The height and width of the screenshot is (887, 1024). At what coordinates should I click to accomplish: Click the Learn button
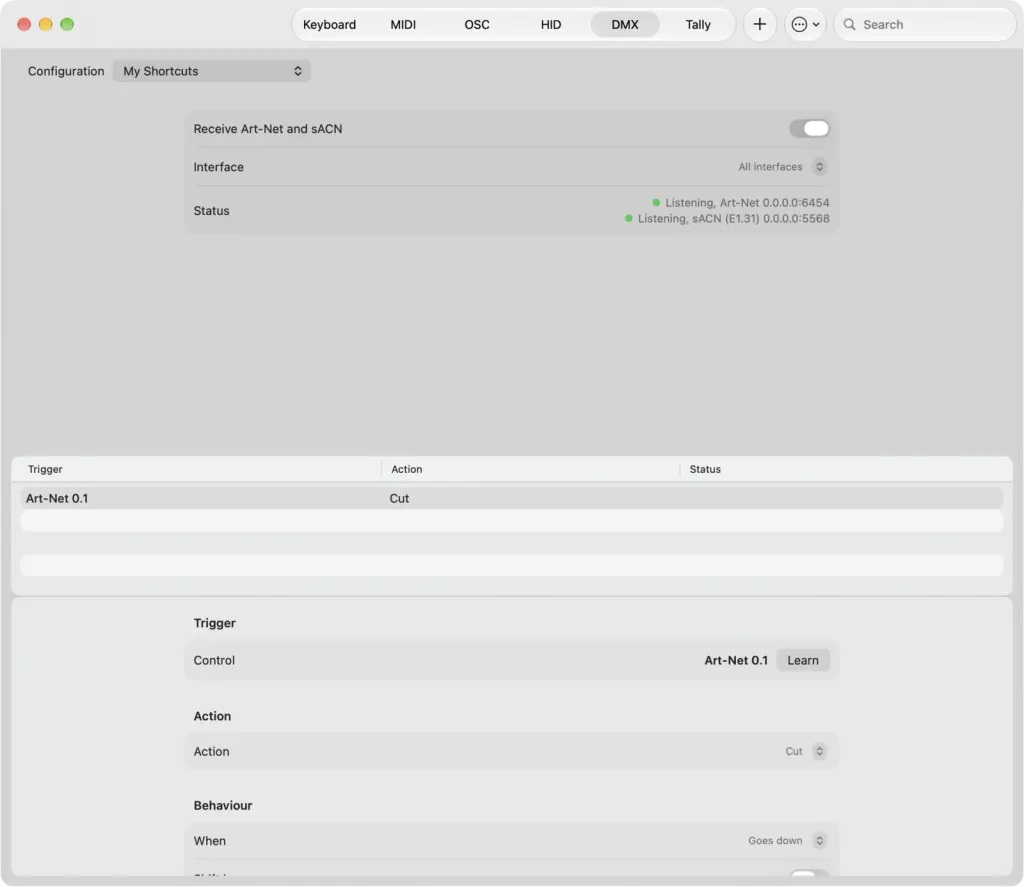[x=803, y=660]
